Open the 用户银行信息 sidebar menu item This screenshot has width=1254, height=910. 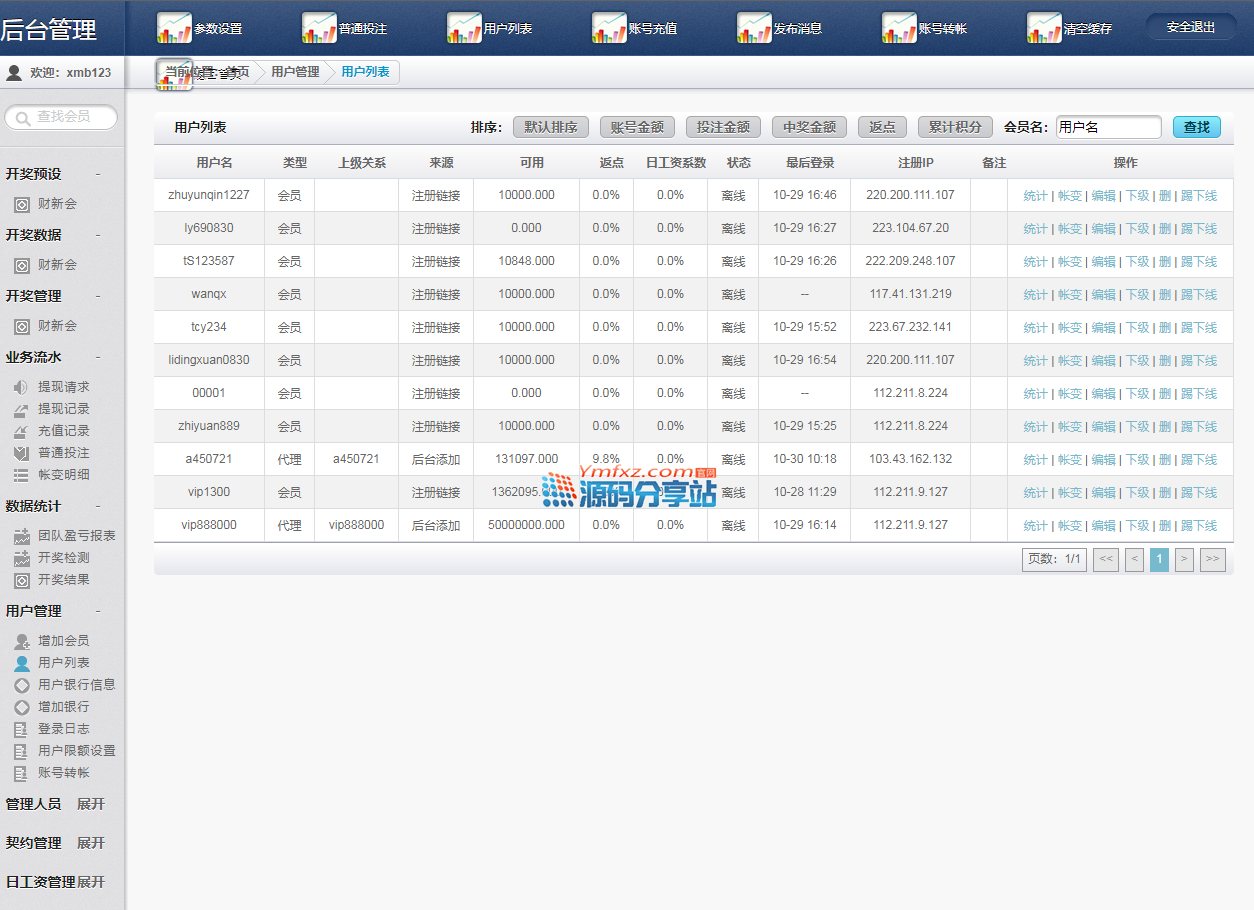[x=76, y=685]
